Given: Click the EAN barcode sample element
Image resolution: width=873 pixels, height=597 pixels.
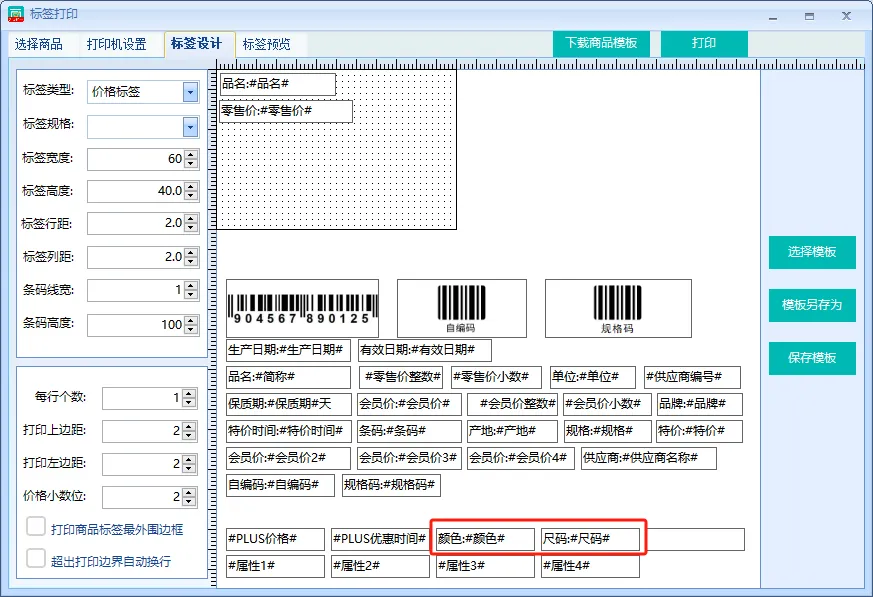Looking at the screenshot, I should point(302,308).
